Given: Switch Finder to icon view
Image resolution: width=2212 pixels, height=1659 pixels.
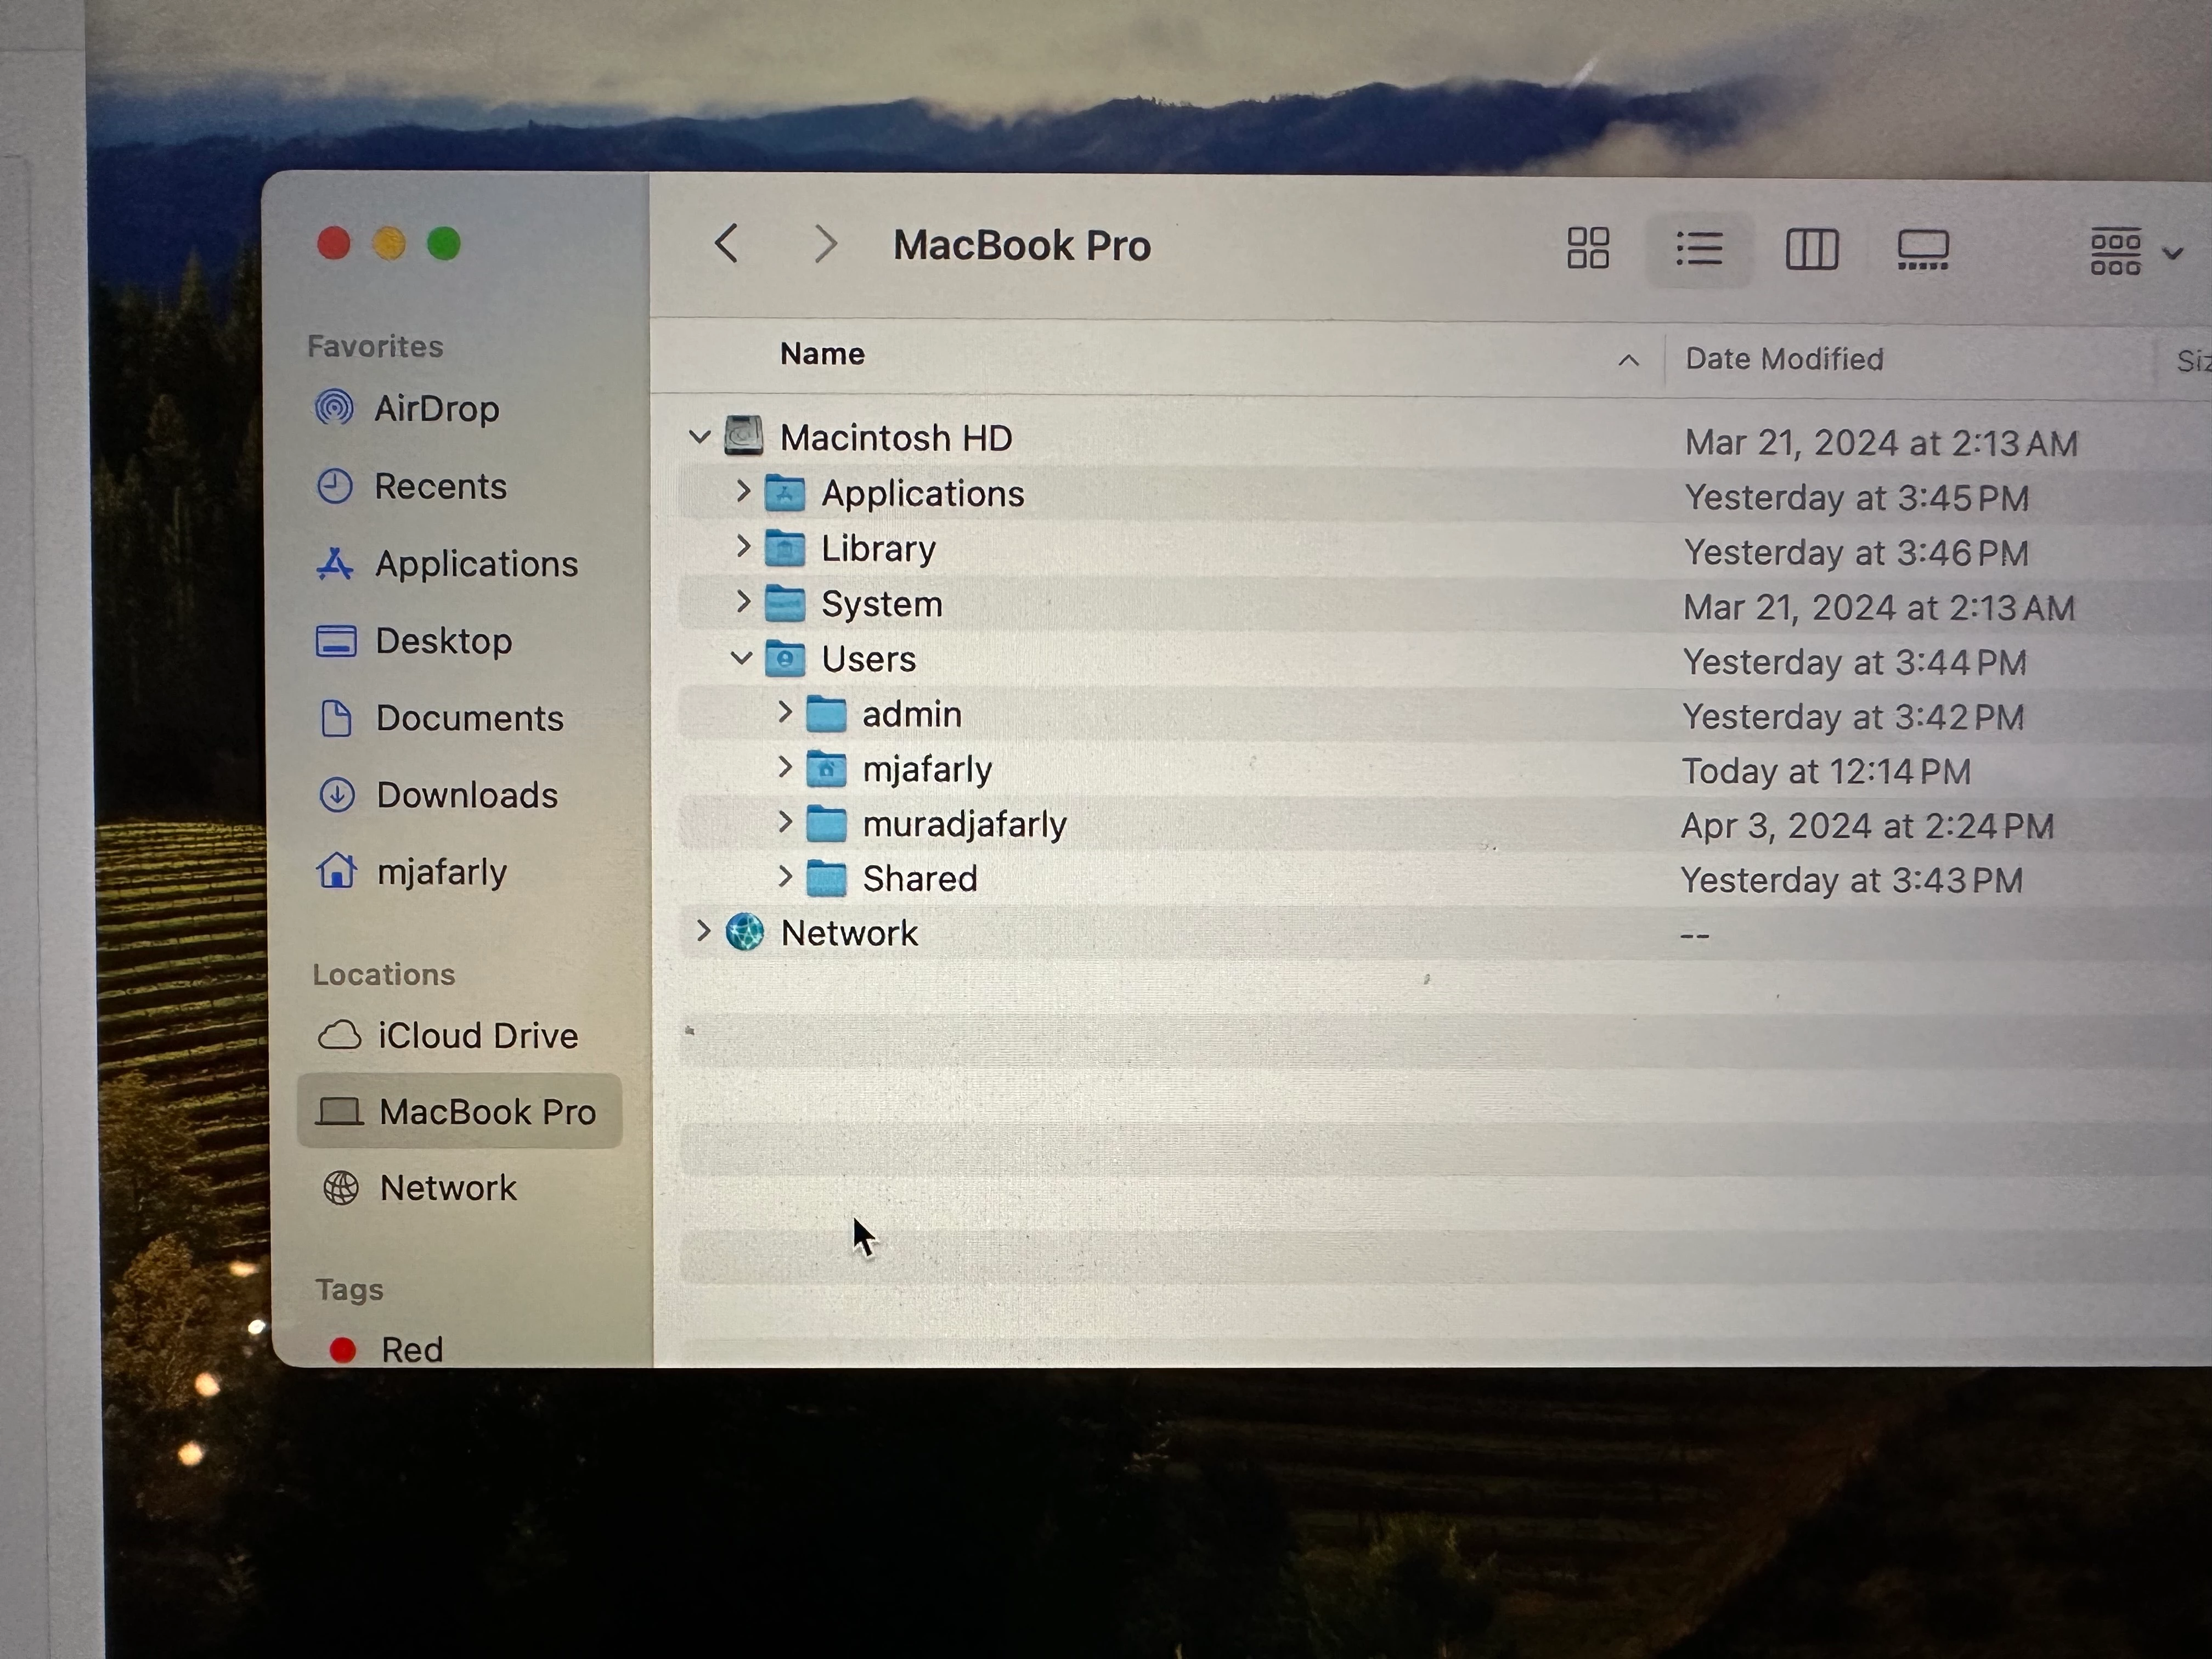Looking at the screenshot, I should pyautogui.click(x=1587, y=248).
